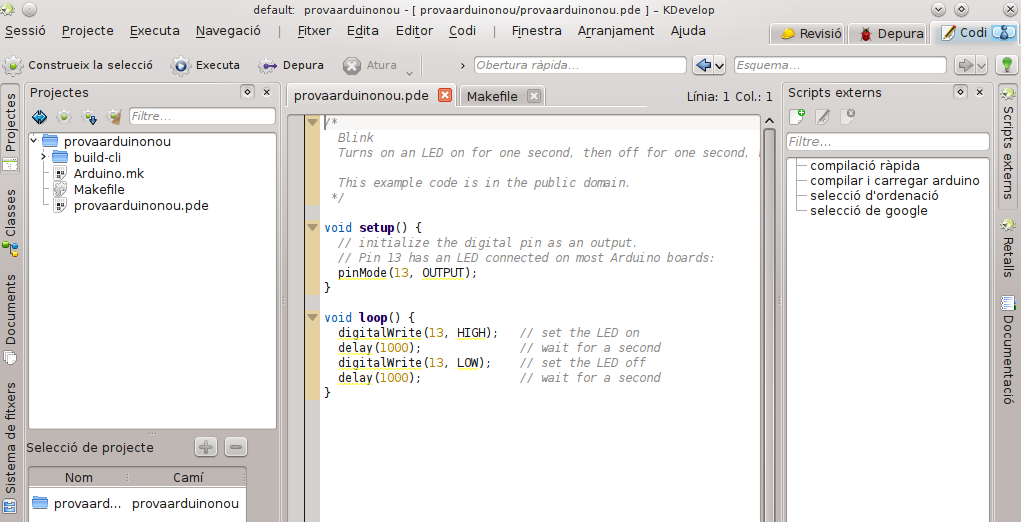Click the Nom column header
The width and height of the screenshot is (1021, 522).
coord(79,478)
